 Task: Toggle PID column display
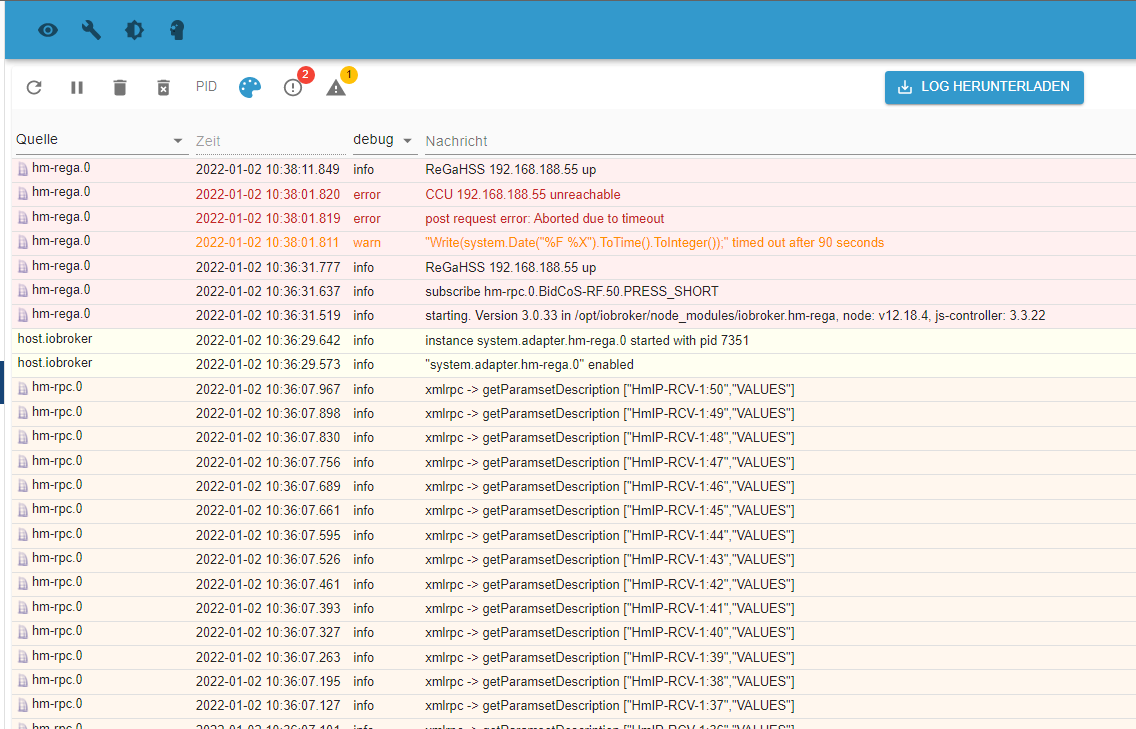pos(206,87)
